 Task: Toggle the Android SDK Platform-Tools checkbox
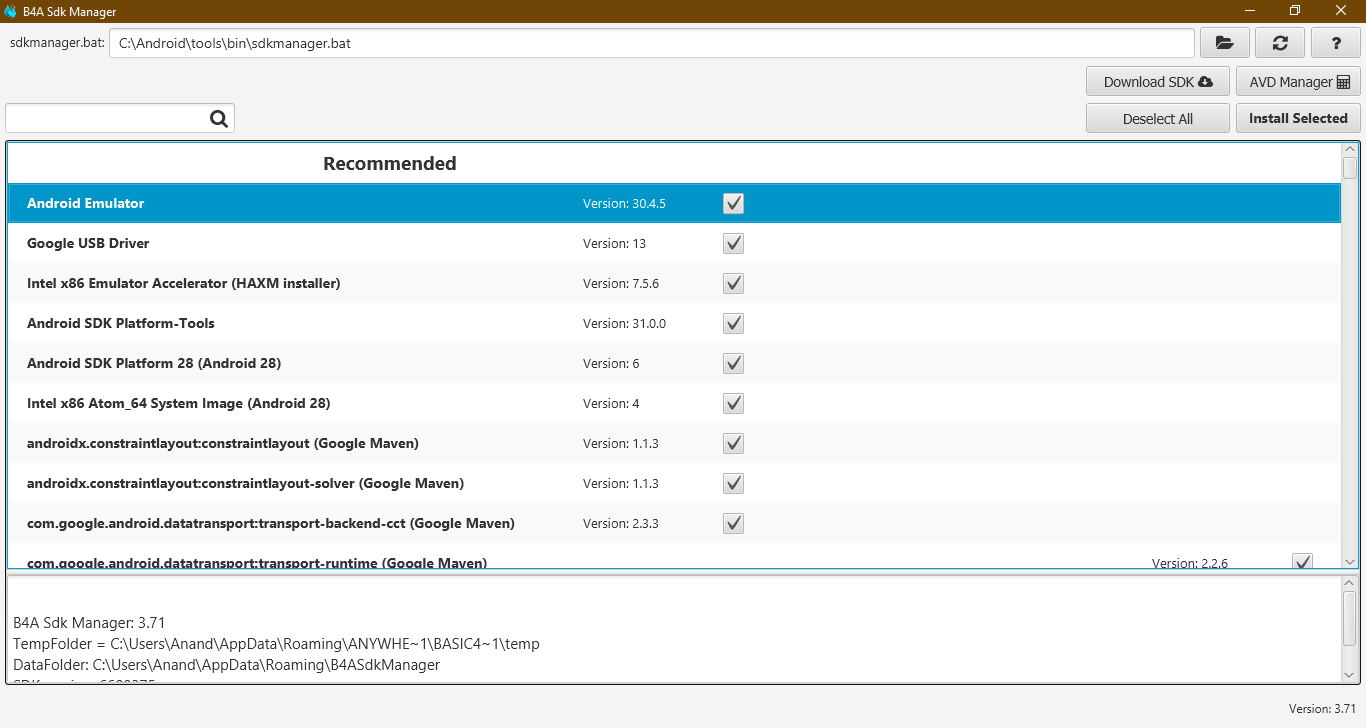733,323
